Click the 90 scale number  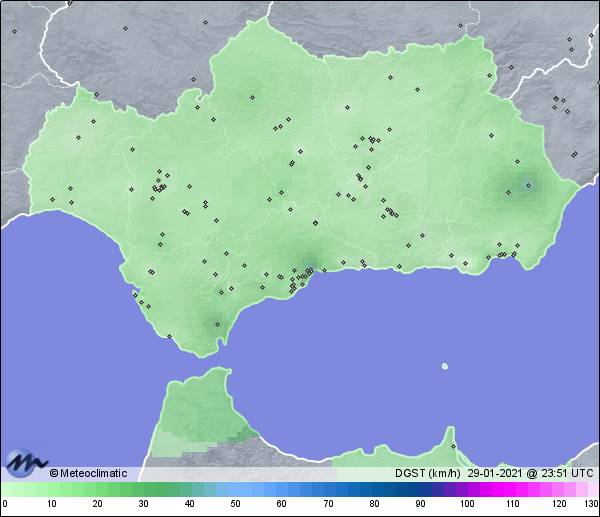pos(420,503)
